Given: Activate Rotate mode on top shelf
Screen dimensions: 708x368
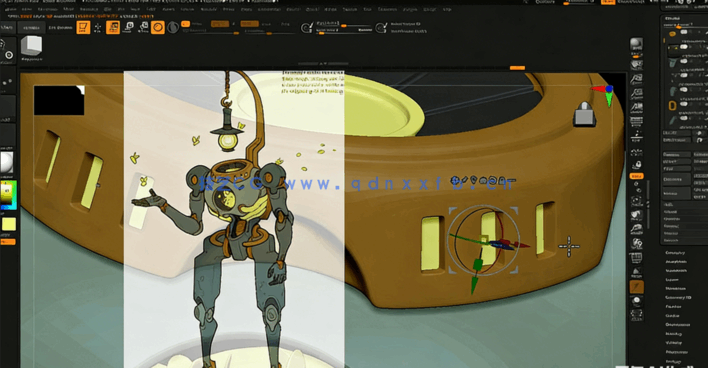Looking at the screenshot, I should pos(144,28).
